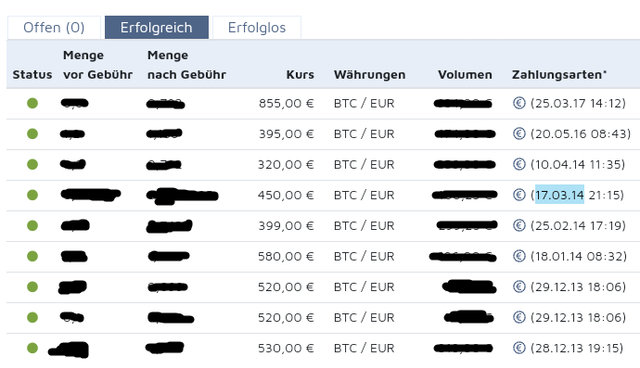Click euro icon for the 20.05.16 trade
This screenshot has width=640, height=368.
tap(519, 133)
